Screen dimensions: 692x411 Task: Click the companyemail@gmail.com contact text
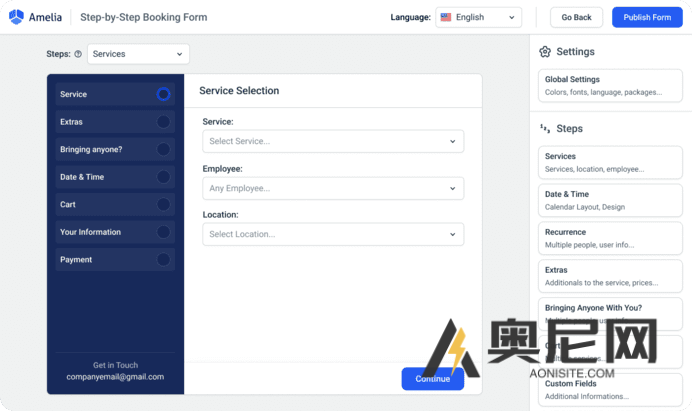click(115, 377)
